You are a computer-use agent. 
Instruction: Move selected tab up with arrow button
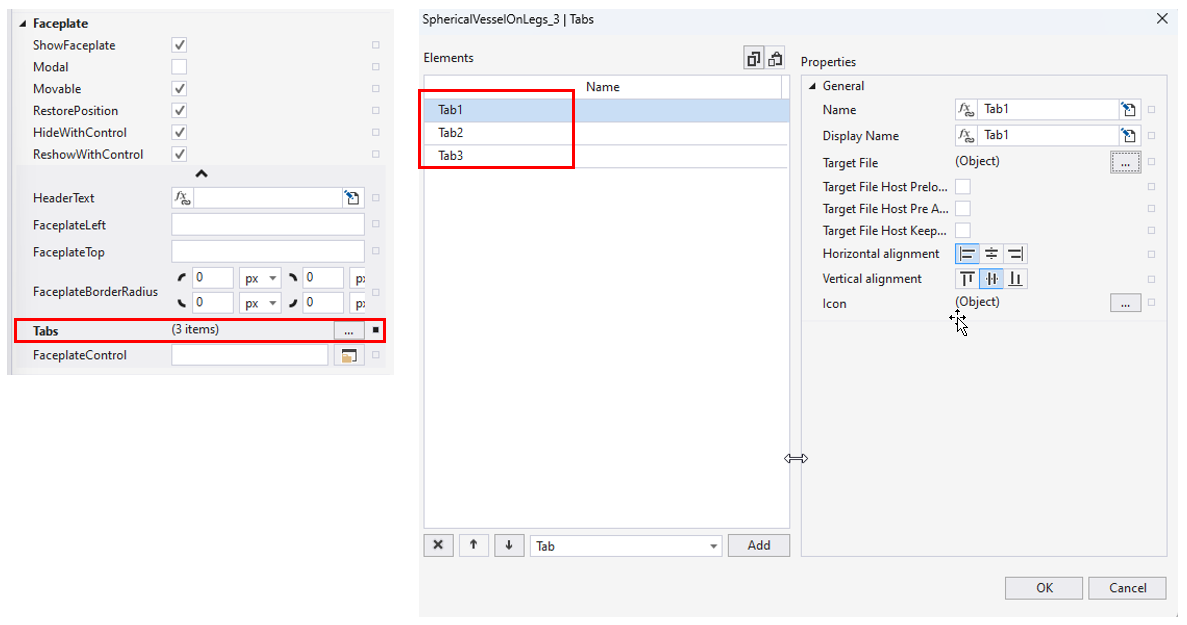(473, 545)
